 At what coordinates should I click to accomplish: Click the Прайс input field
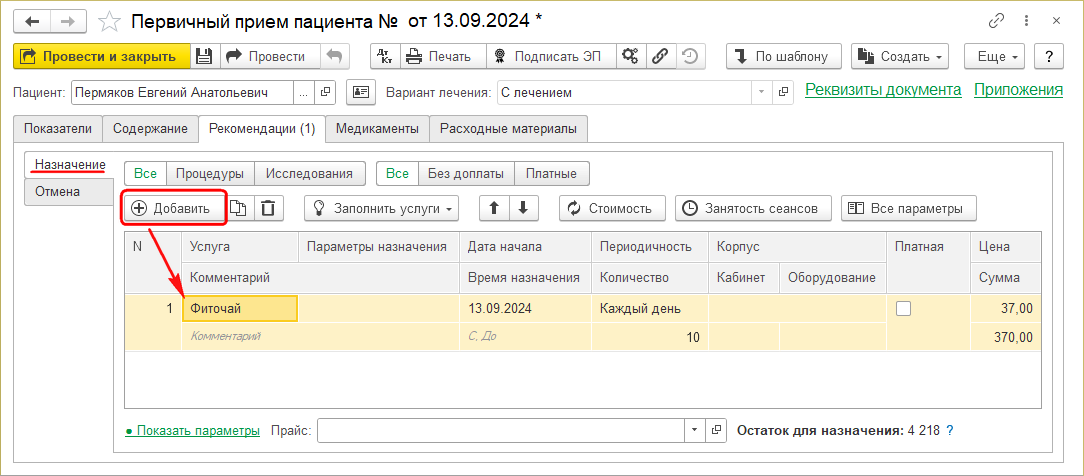(500, 430)
